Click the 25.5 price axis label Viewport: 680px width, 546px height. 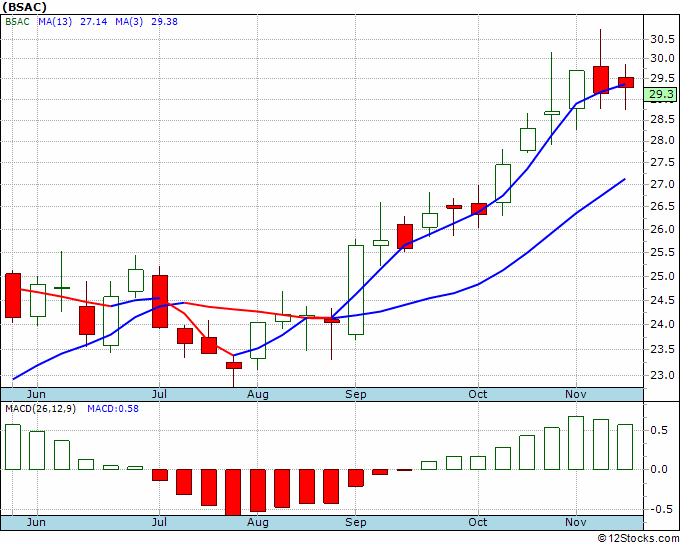662,252
